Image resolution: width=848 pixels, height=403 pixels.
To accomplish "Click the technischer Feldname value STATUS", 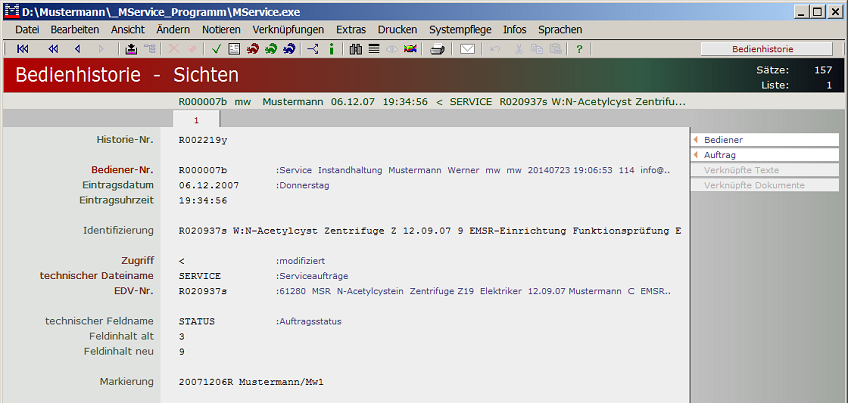I will pos(197,321).
